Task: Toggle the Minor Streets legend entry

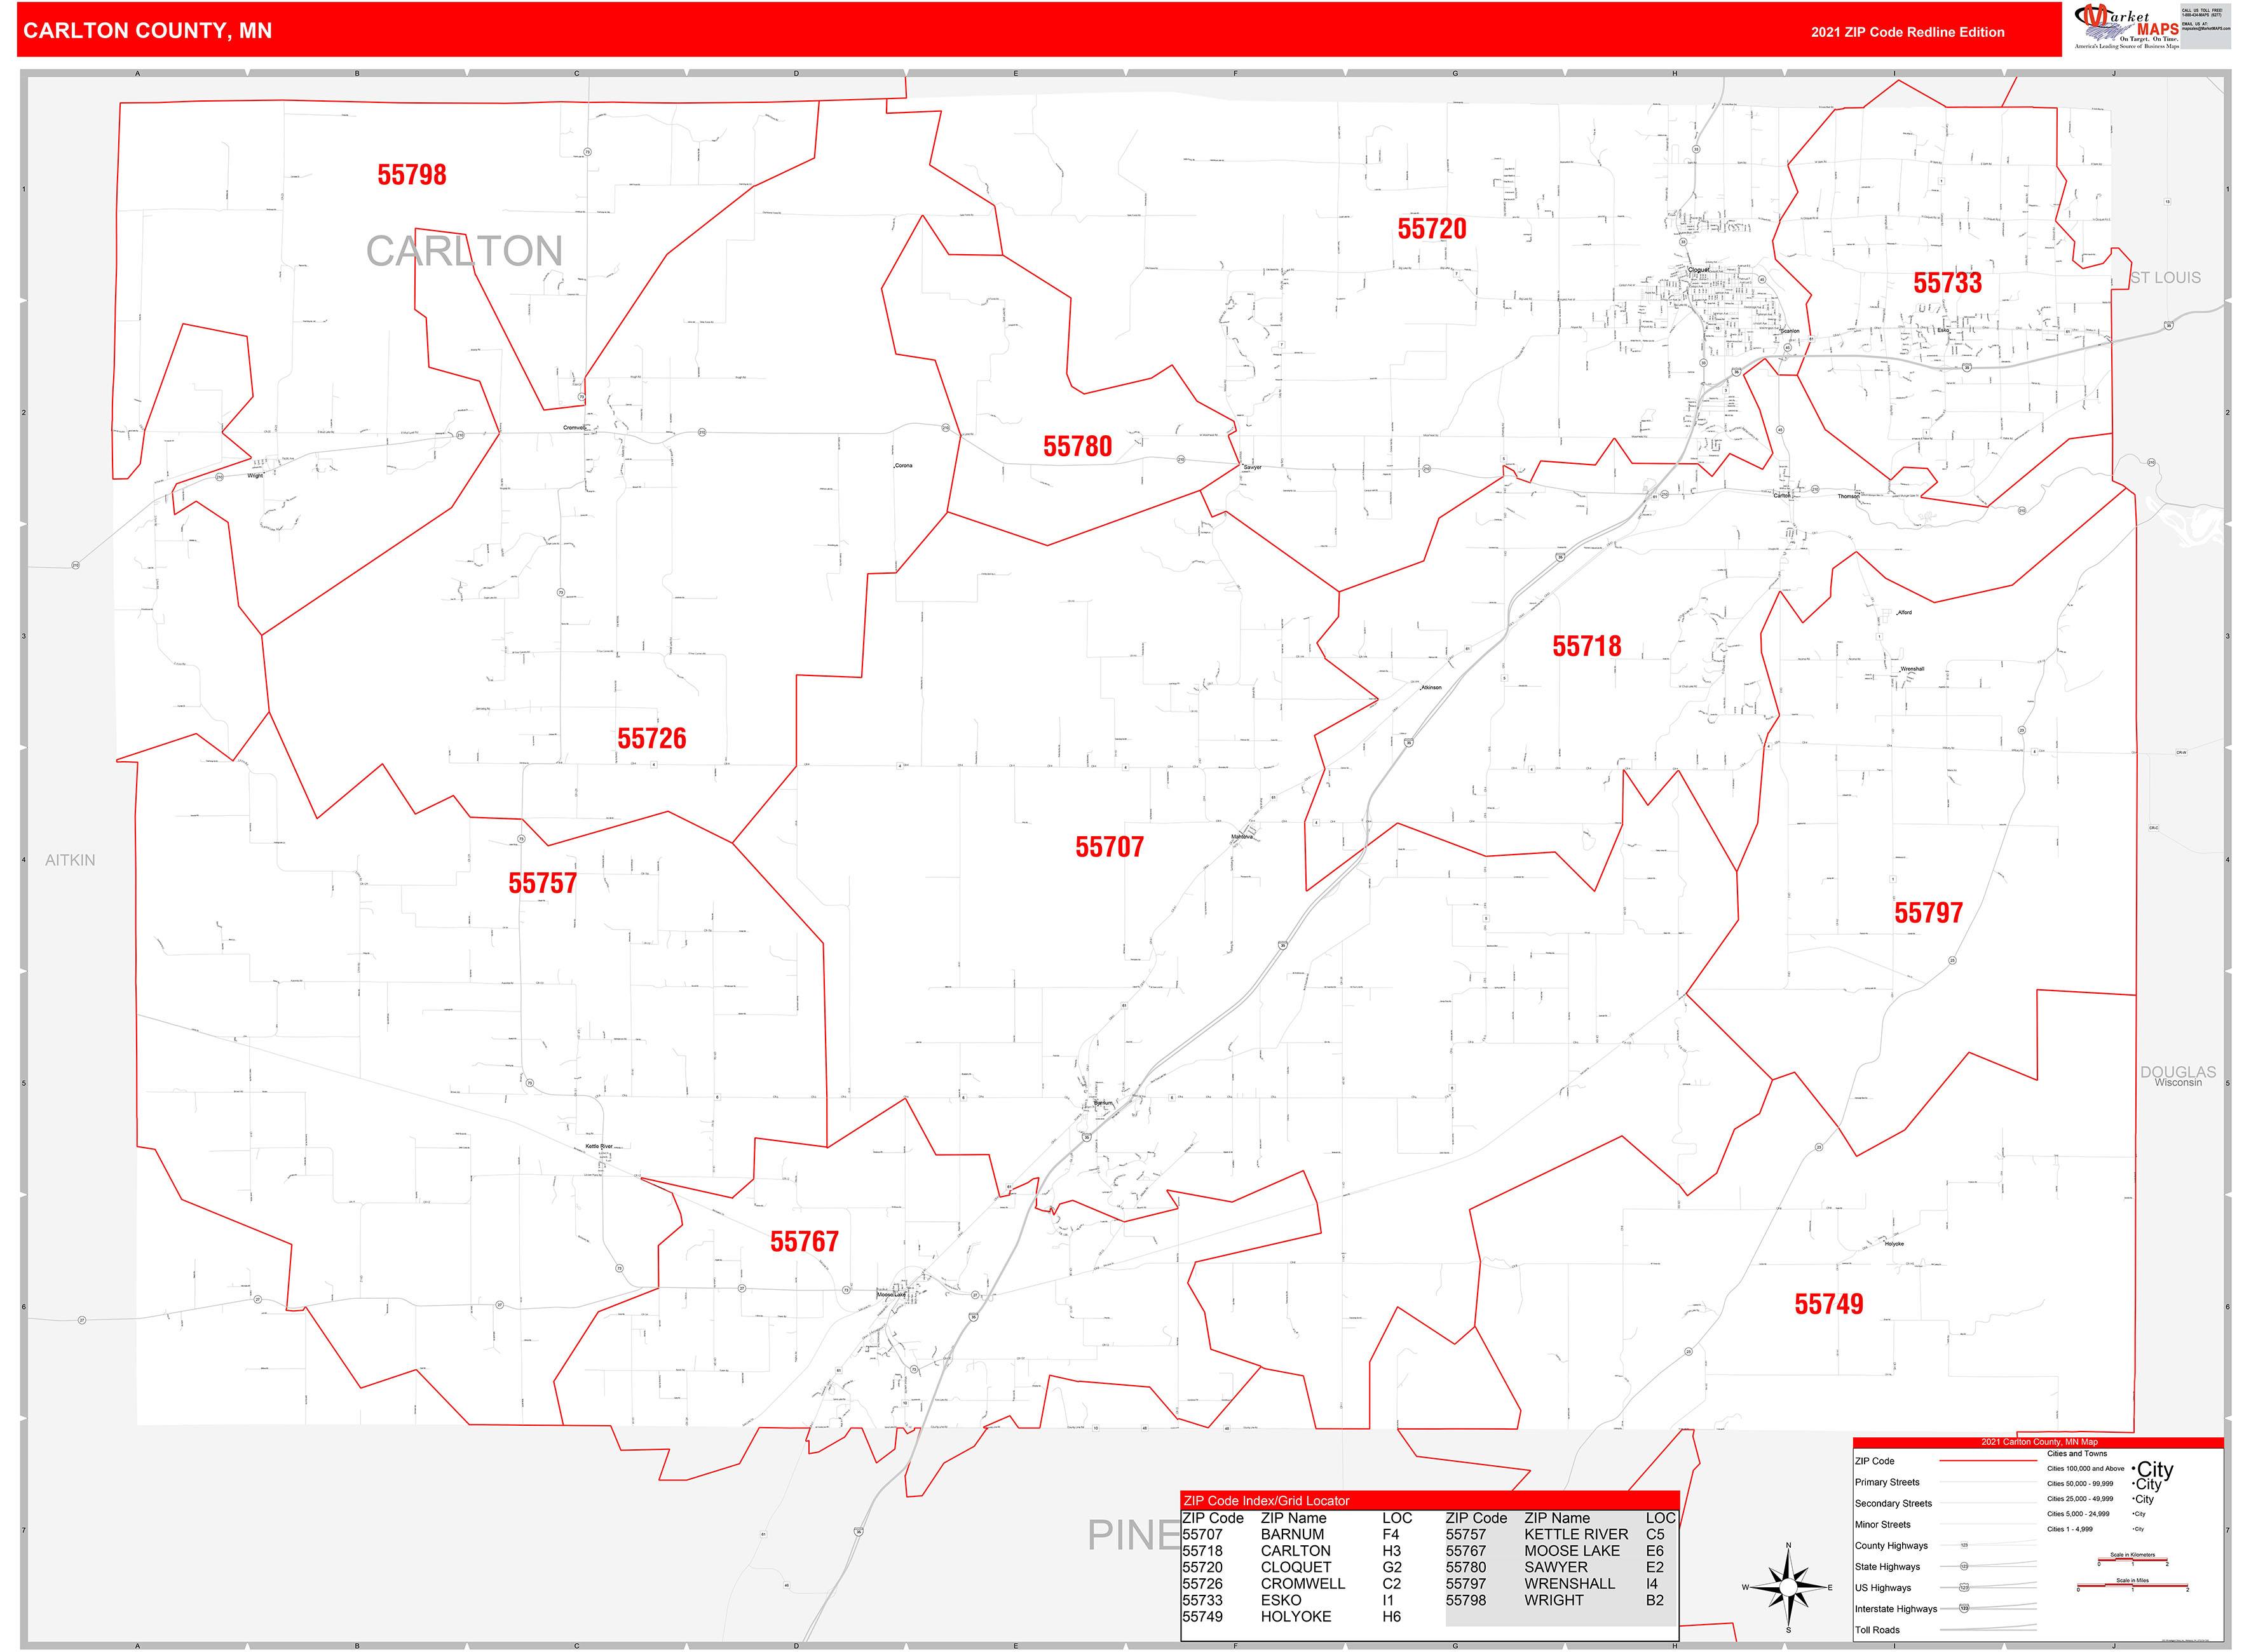Action: (x=1883, y=1525)
